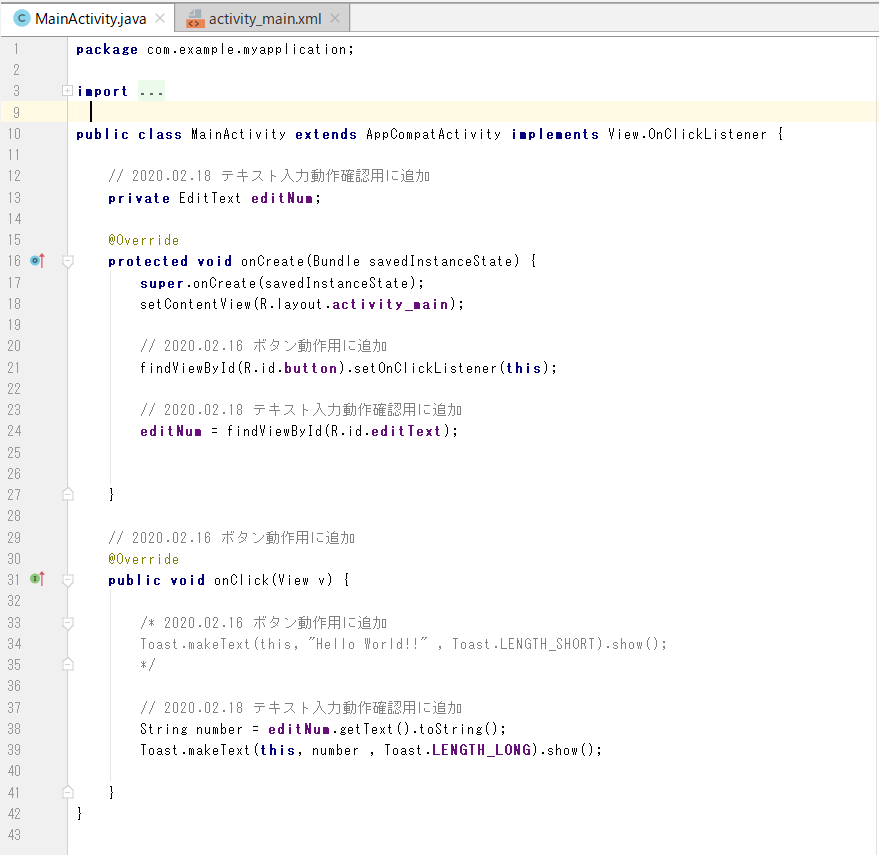
Task: Click the fold end marker on line 41
Action: (x=68, y=792)
